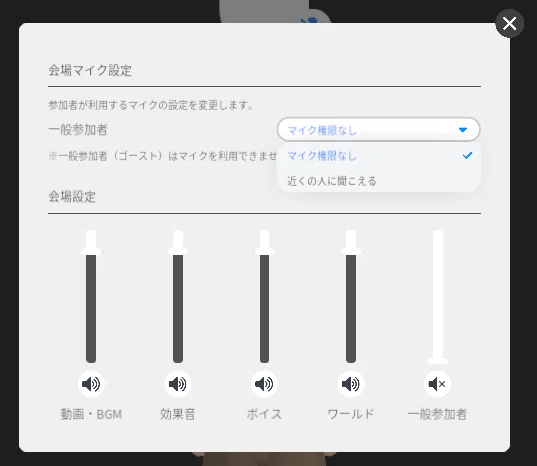
Task: Click the 効果音 volume slider handle
Action: pyautogui.click(x=178, y=252)
